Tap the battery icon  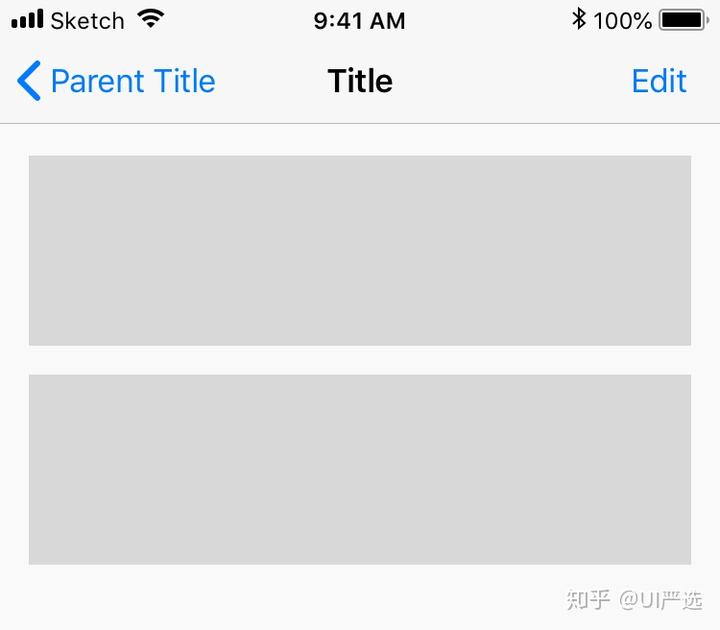click(684, 20)
